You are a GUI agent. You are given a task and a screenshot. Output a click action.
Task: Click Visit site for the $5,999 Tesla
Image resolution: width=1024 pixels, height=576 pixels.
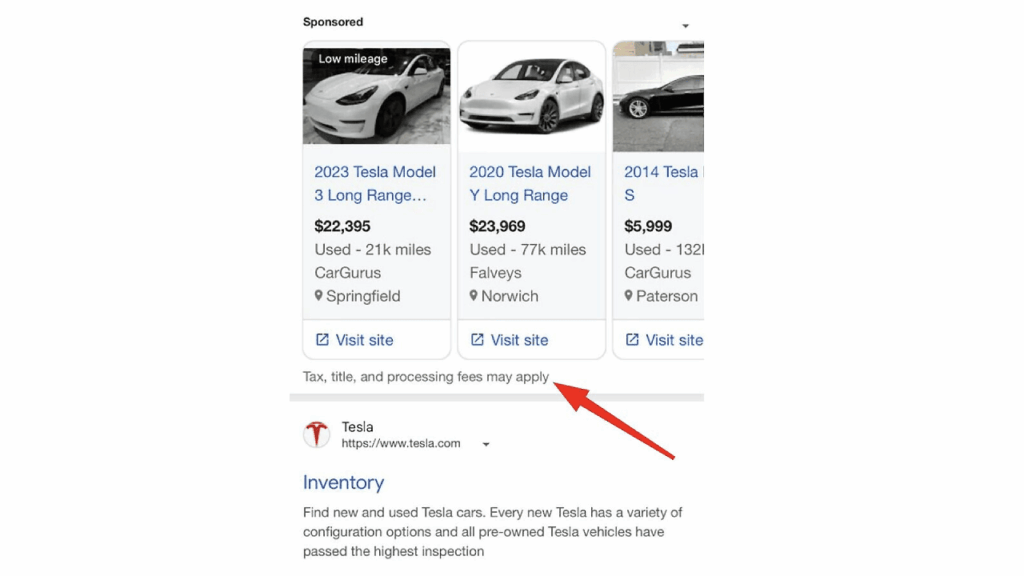click(673, 340)
